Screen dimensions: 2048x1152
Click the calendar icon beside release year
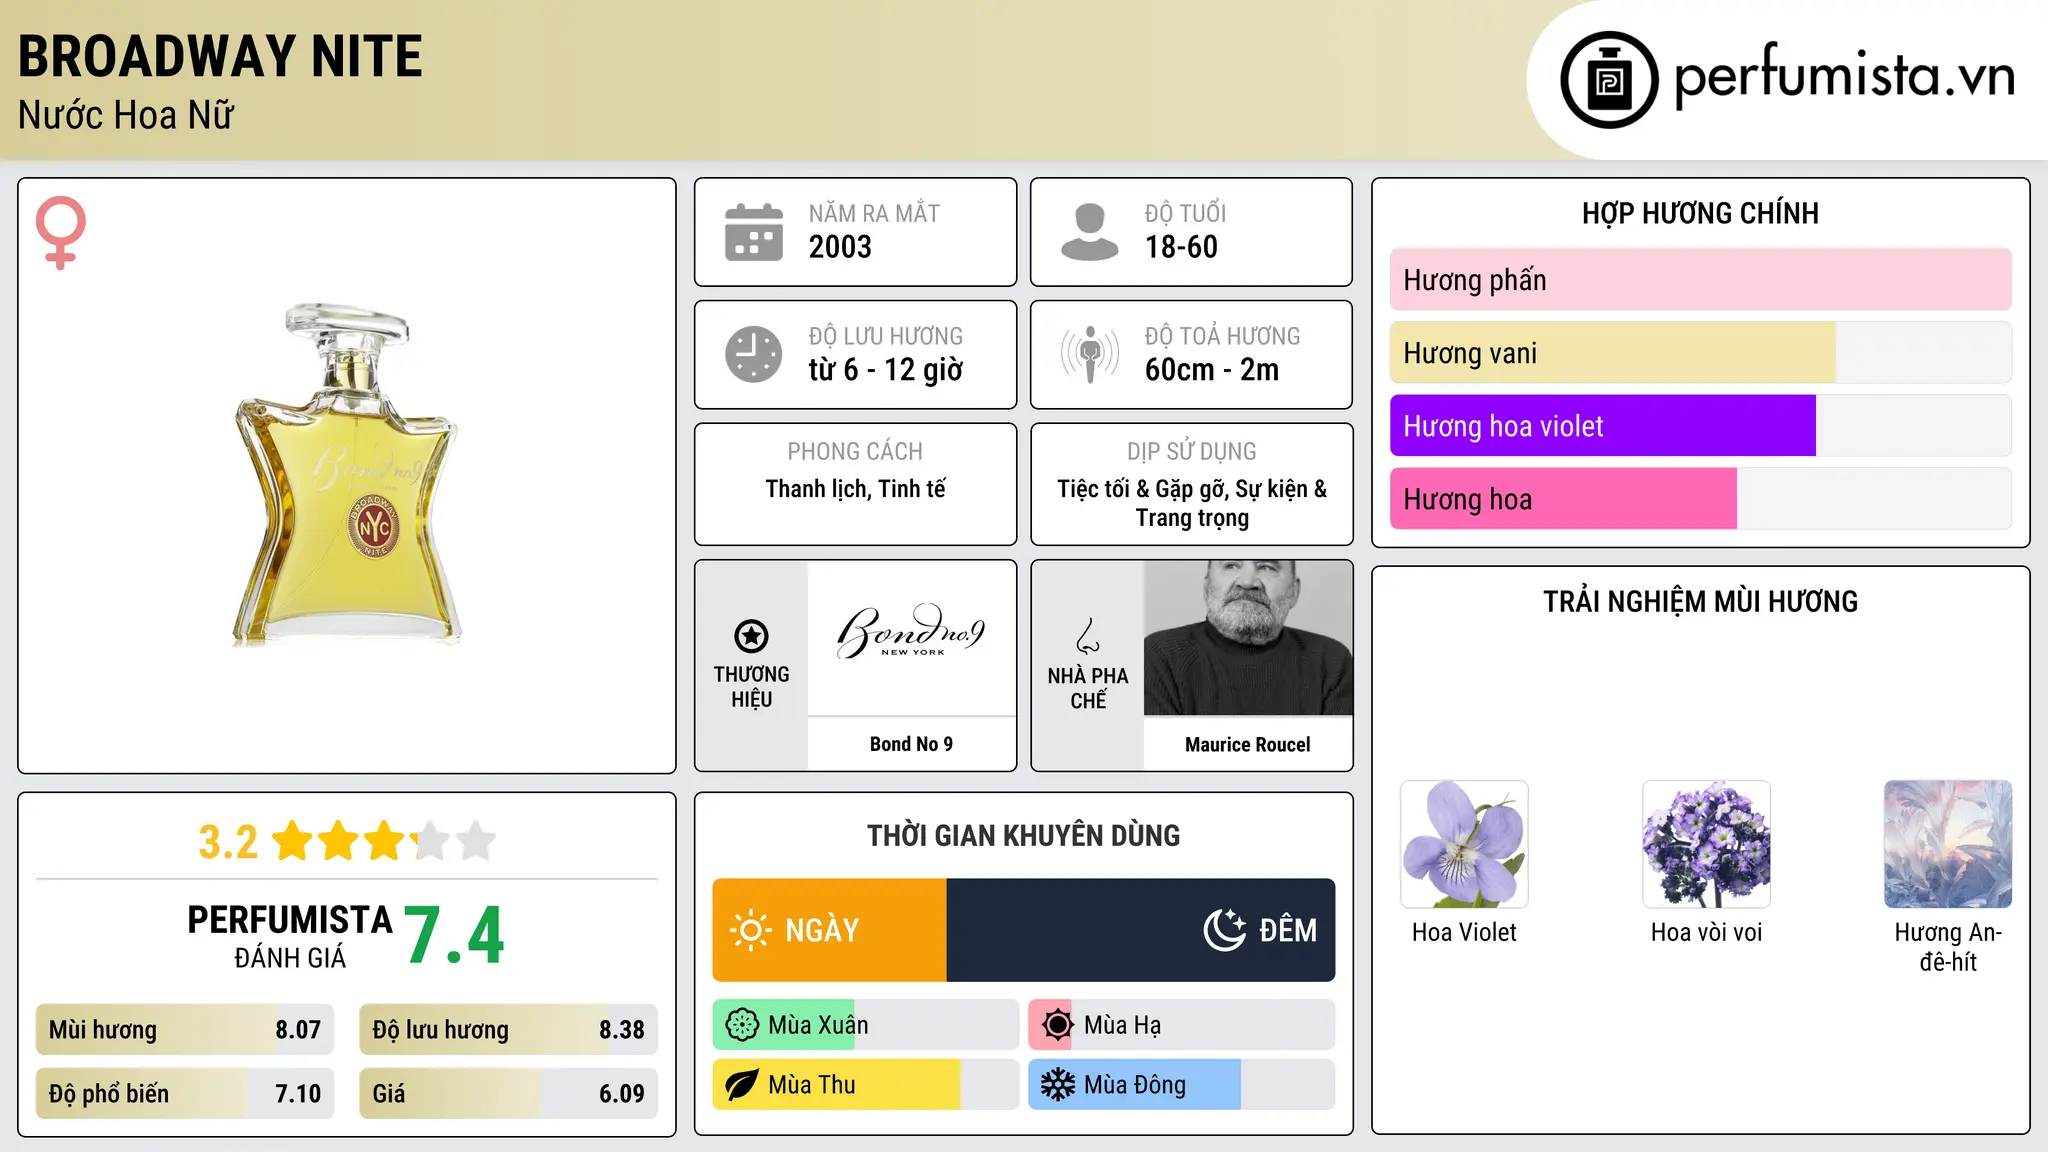coord(754,232)
